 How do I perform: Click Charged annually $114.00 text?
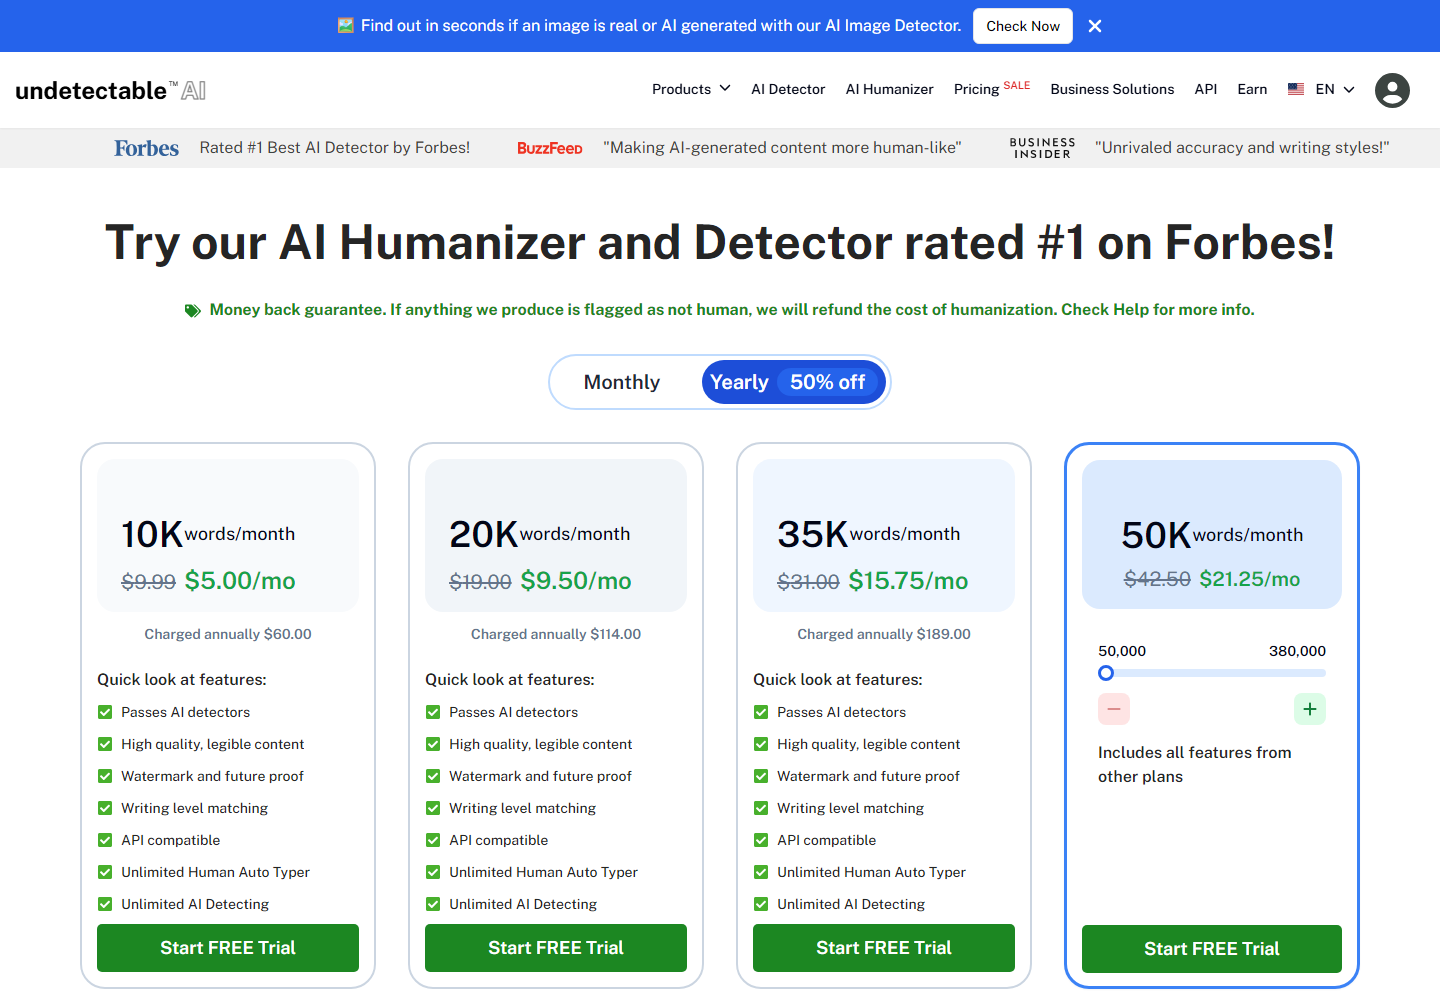click(556, 634)
